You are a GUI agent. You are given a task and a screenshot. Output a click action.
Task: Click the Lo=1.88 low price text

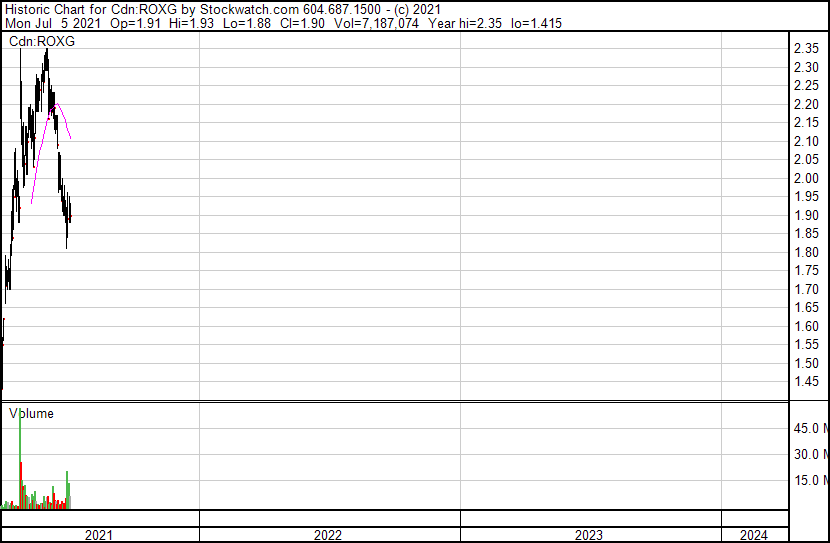pos(247,23)
